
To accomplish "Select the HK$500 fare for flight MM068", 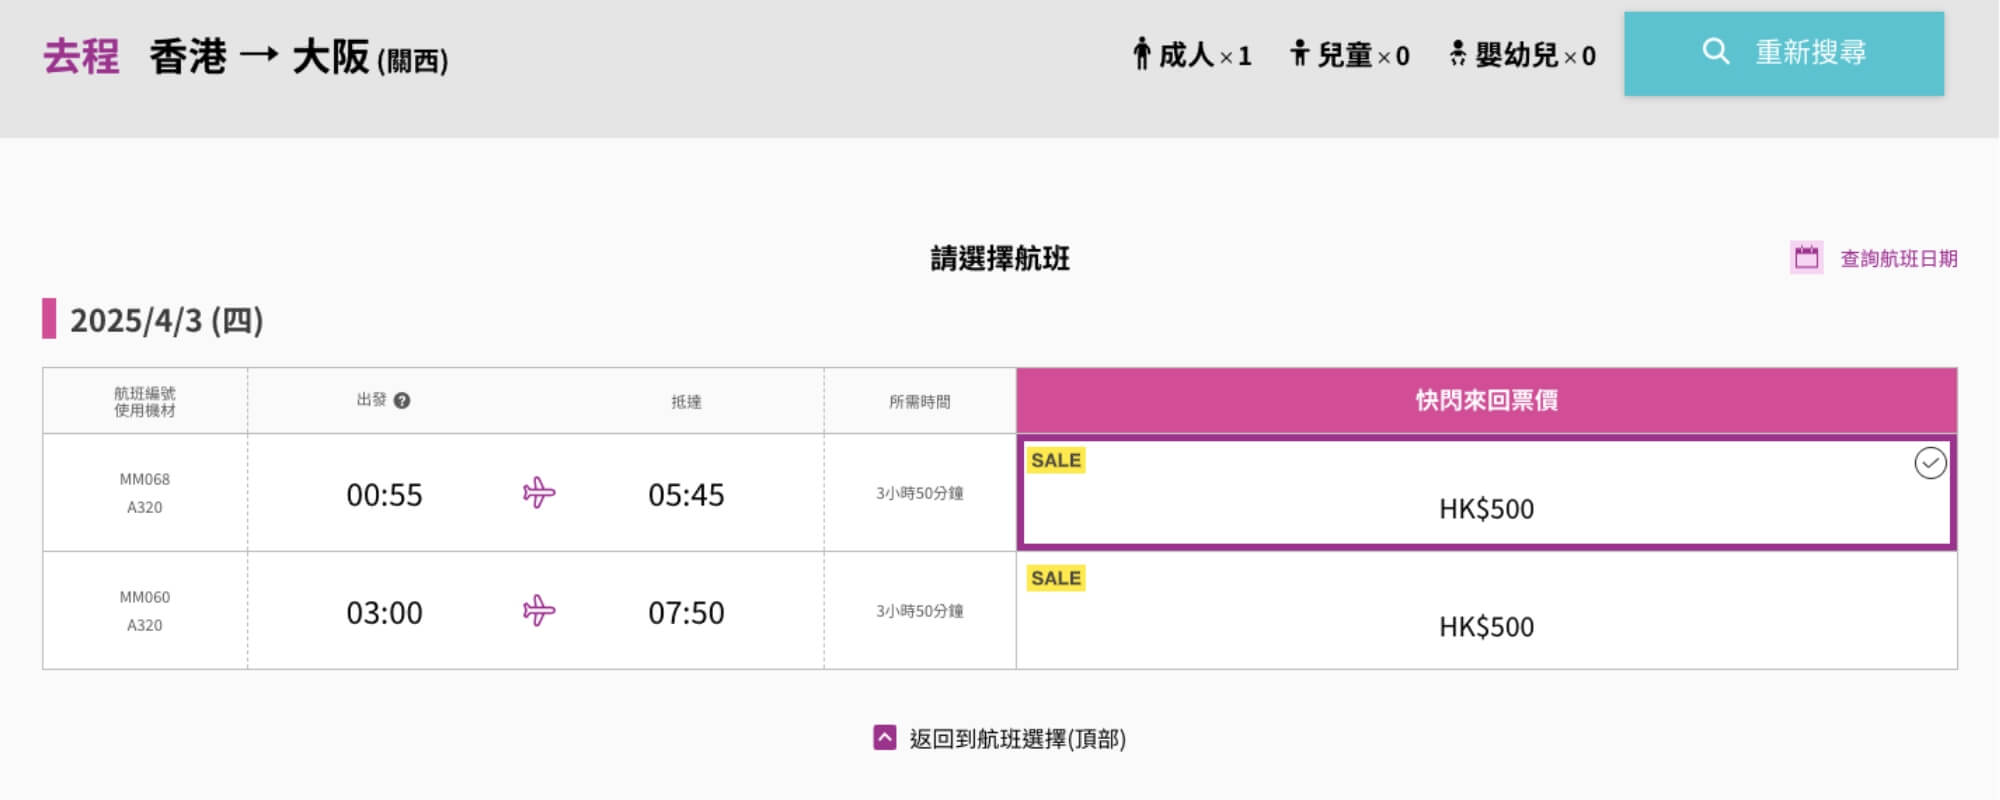I will (1486, 493).
